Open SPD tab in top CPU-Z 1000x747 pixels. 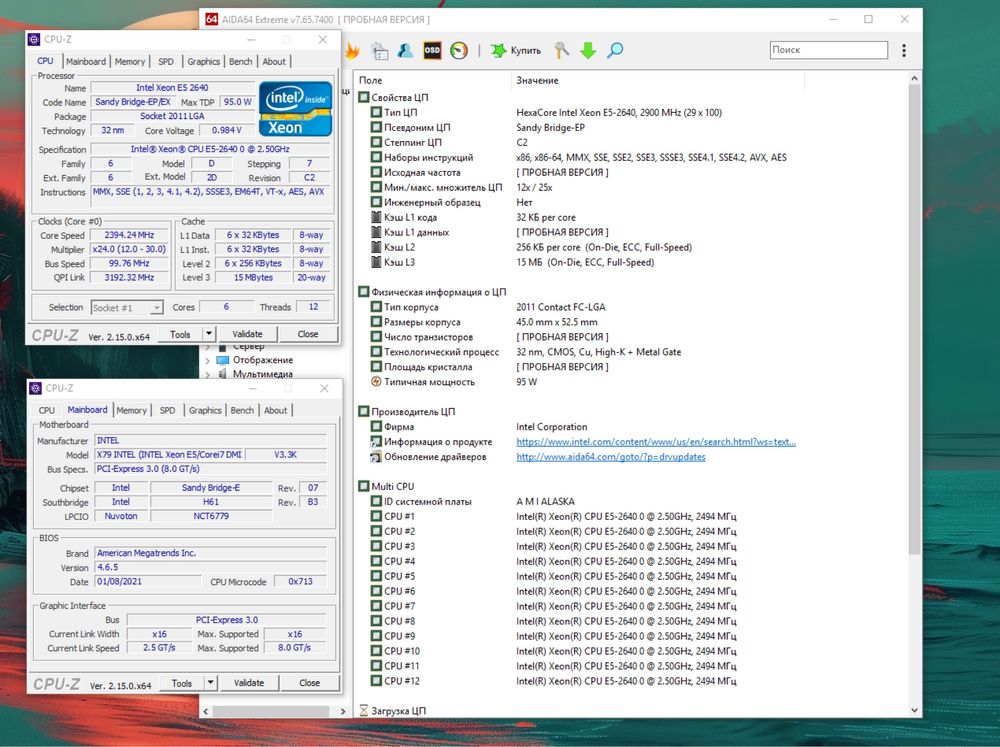tap(166, 61)
